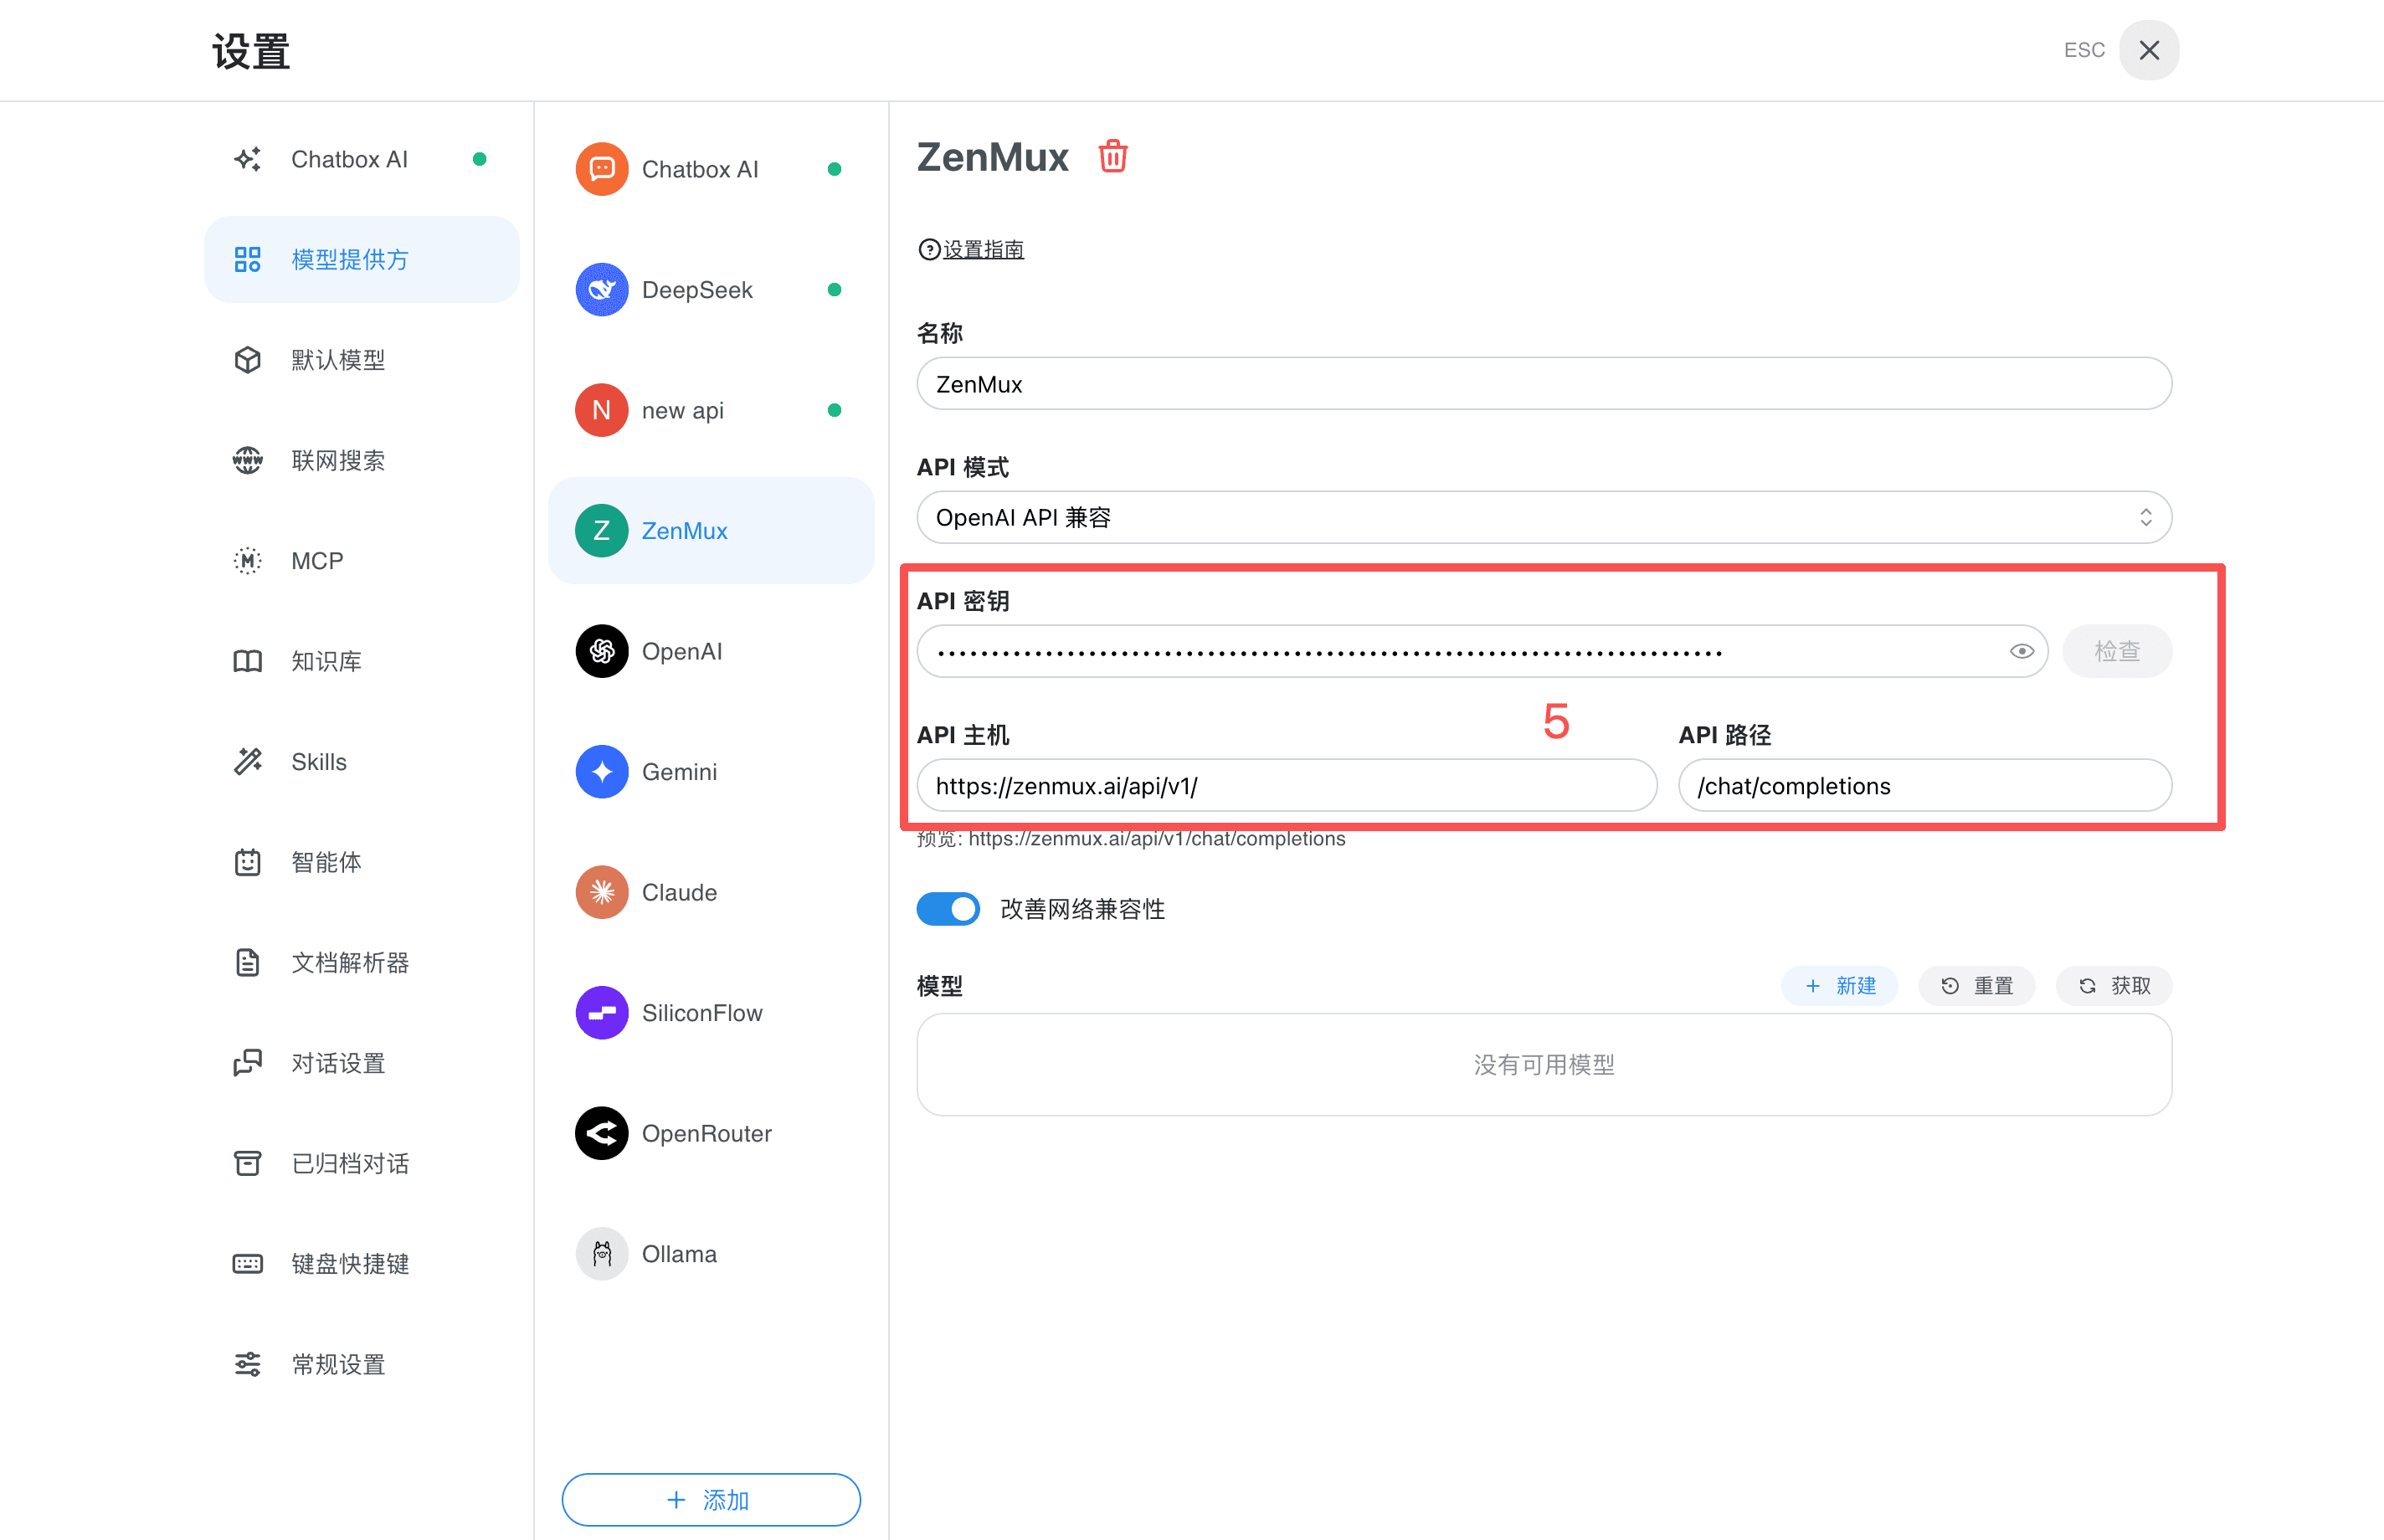Click the orange Chatbox AI provider logo
Screen dimensions: 2384x1540
point(602,169)
